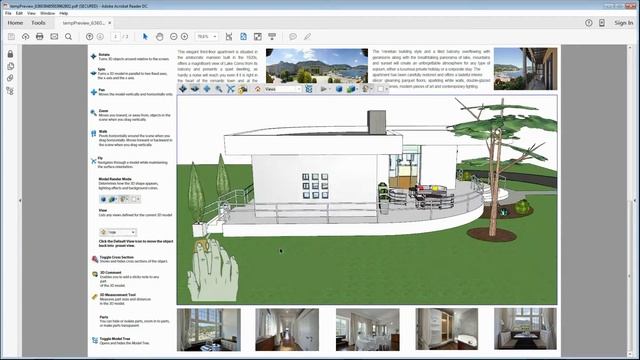Add a sticky note comment

(293, 37)
